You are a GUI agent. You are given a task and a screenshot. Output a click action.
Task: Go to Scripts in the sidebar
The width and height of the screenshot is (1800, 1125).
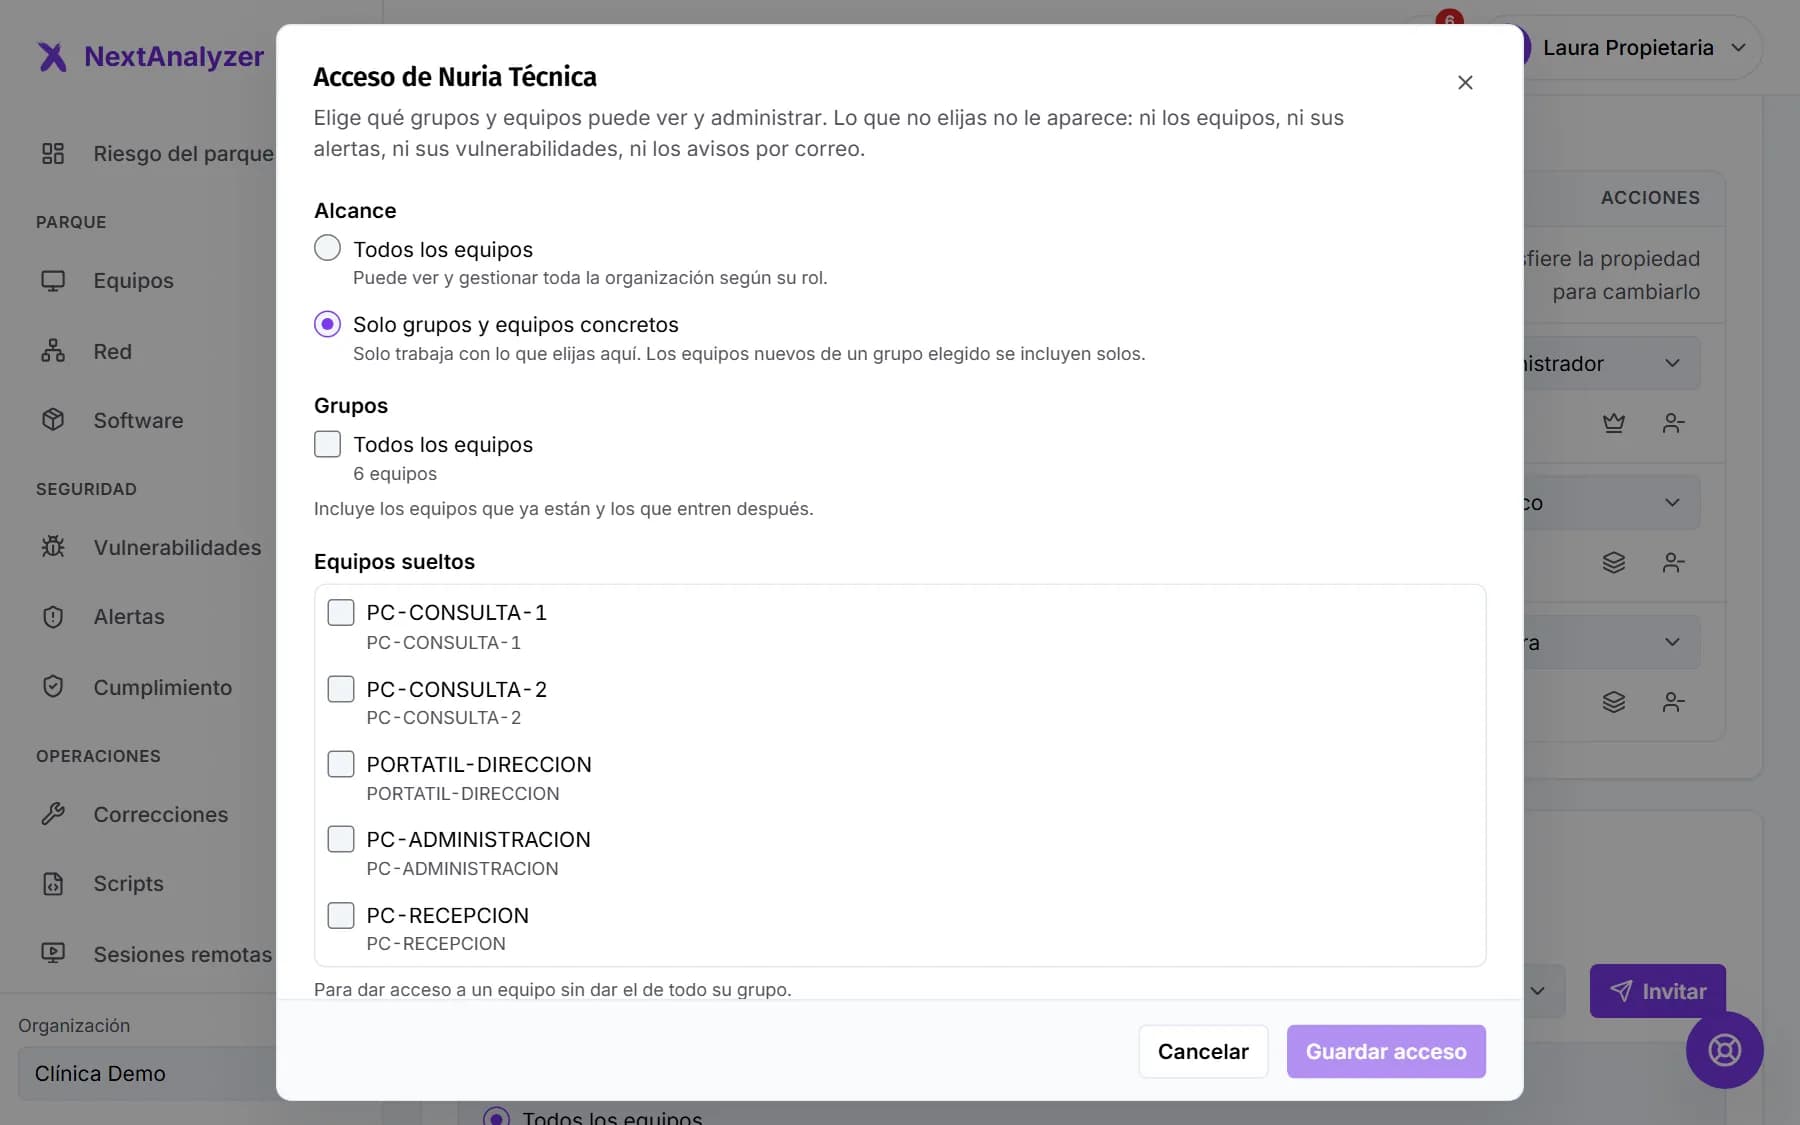(128, 884)
